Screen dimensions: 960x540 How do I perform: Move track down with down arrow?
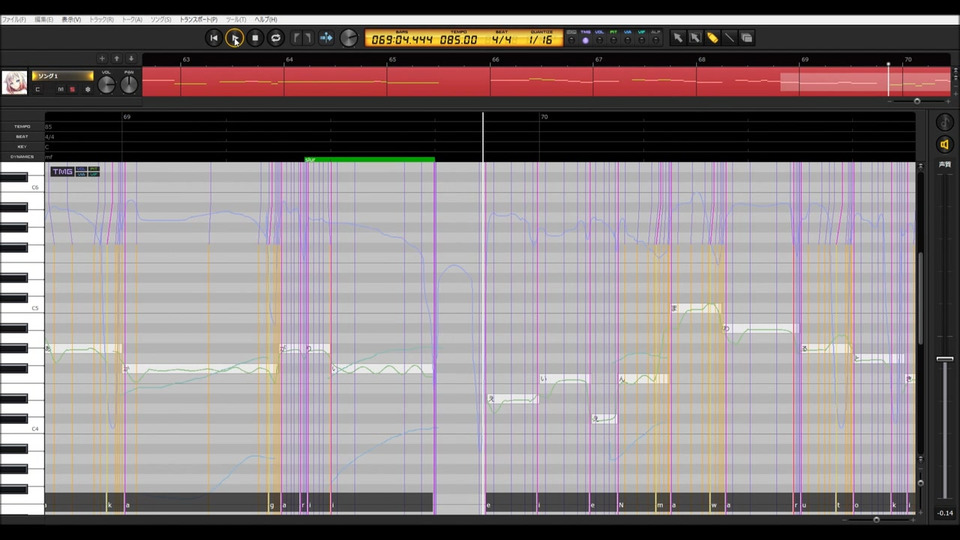(x=131, y=58)
